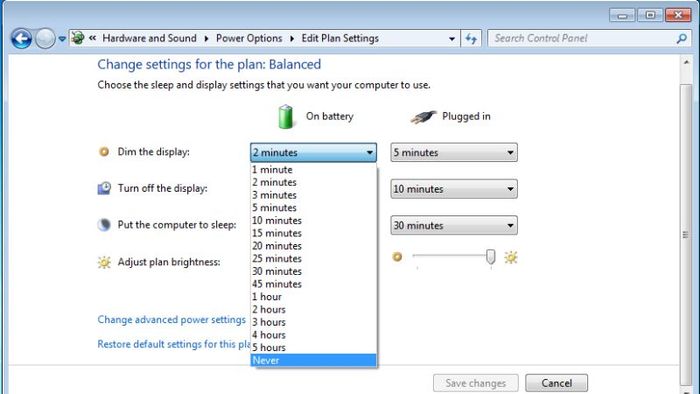Select 1 minute from the list
Image resolution: width=700 pixels, height=394 pixels.
point(313,170)
